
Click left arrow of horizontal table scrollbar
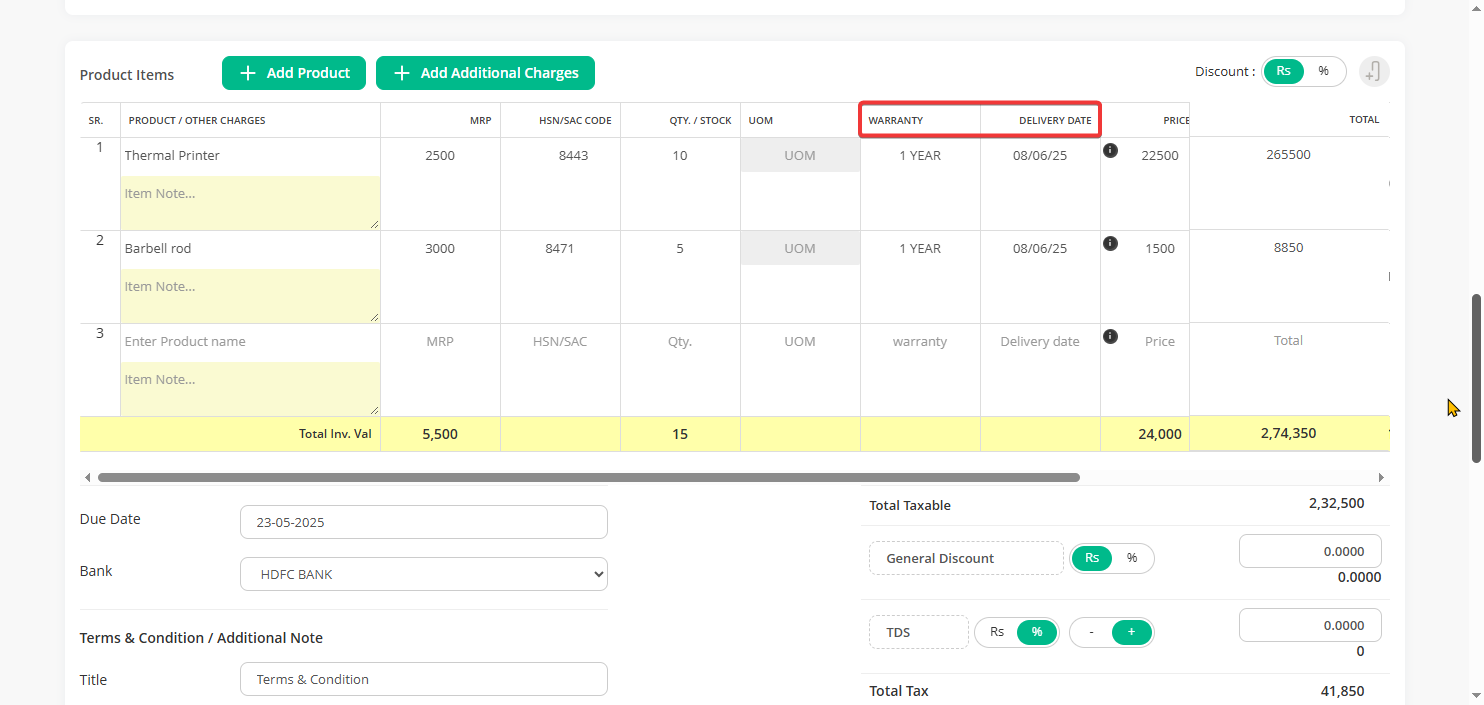click(87, 478)
